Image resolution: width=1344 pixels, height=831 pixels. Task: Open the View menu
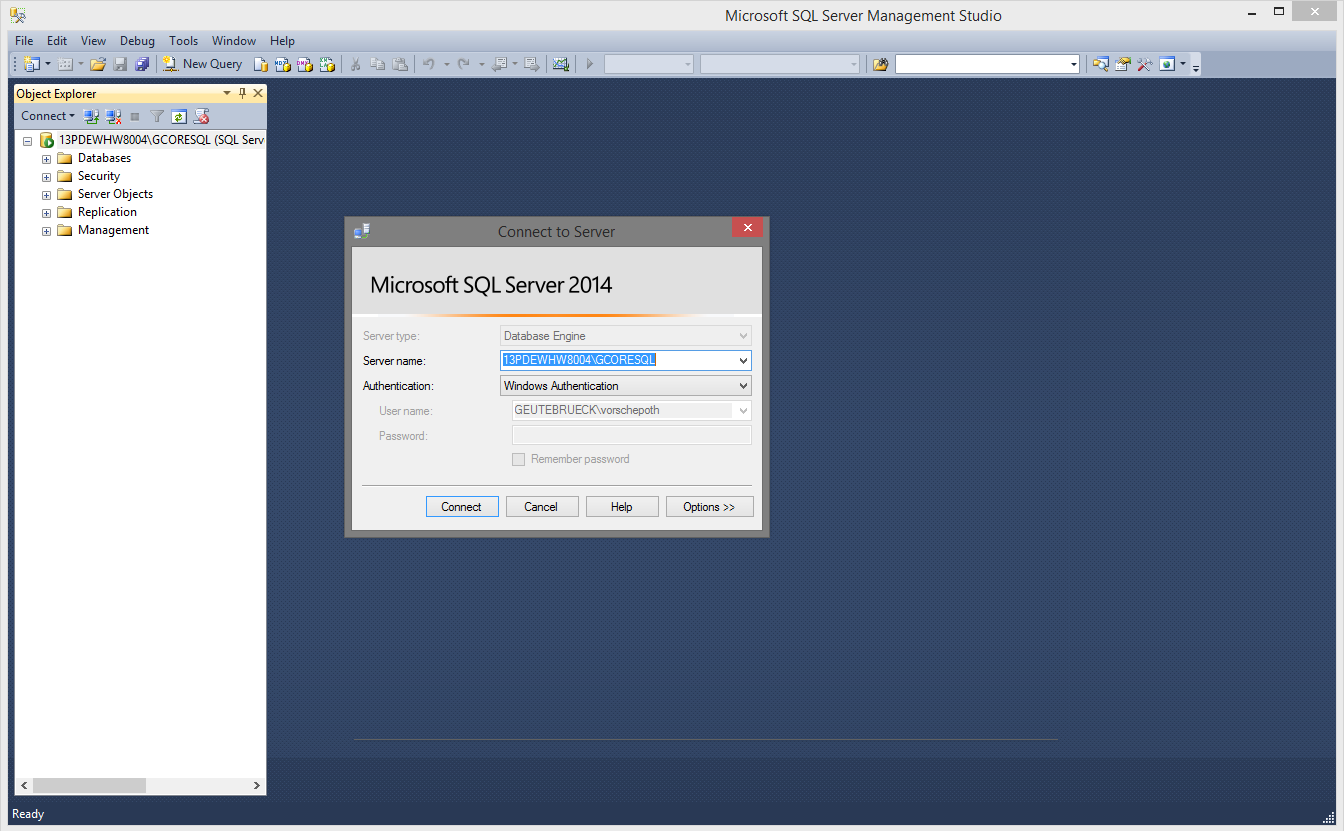tap(93, 41)
